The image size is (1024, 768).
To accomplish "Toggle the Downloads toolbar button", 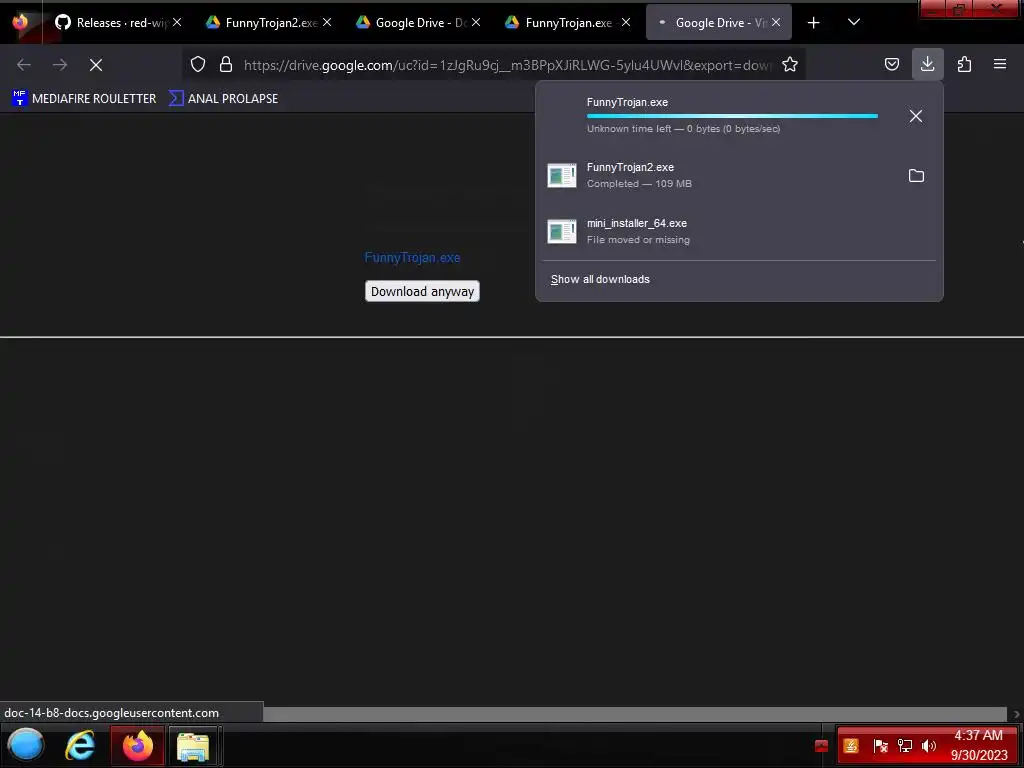I will (x=927, y=64).
